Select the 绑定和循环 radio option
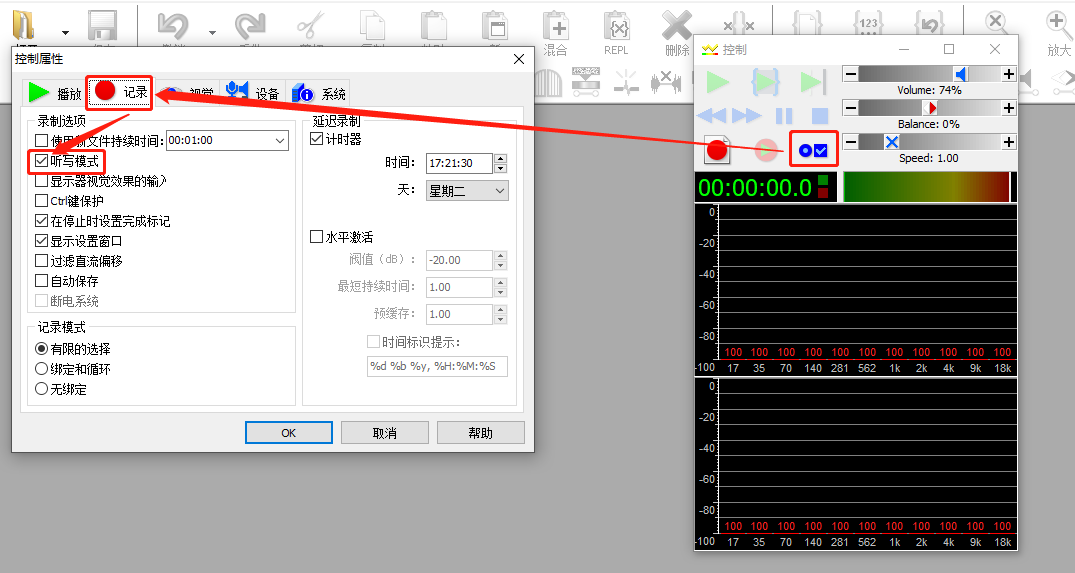 pos(41,369)
